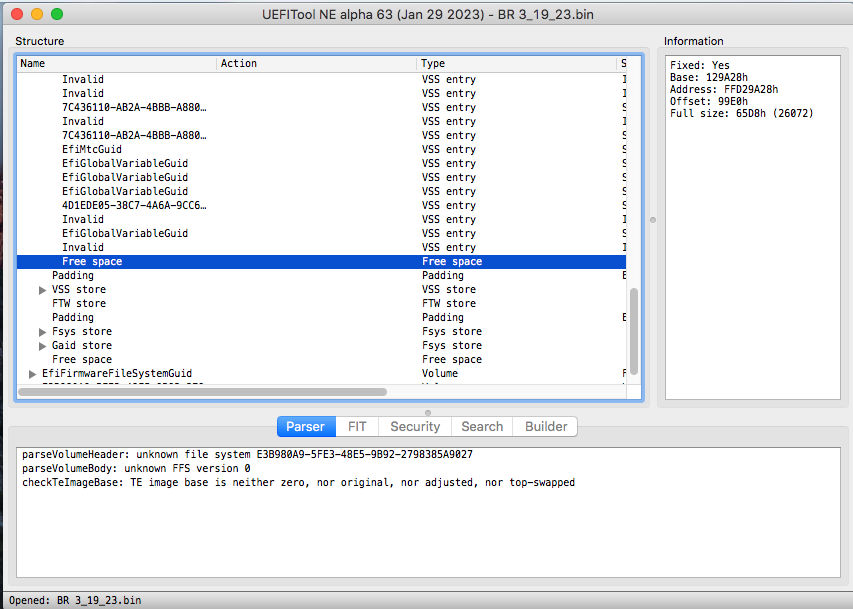Click the parseVolumeHeader unknown file system message
Image resolution: width=853 pixels, height=609 pixels.
(x=248, y=454)
